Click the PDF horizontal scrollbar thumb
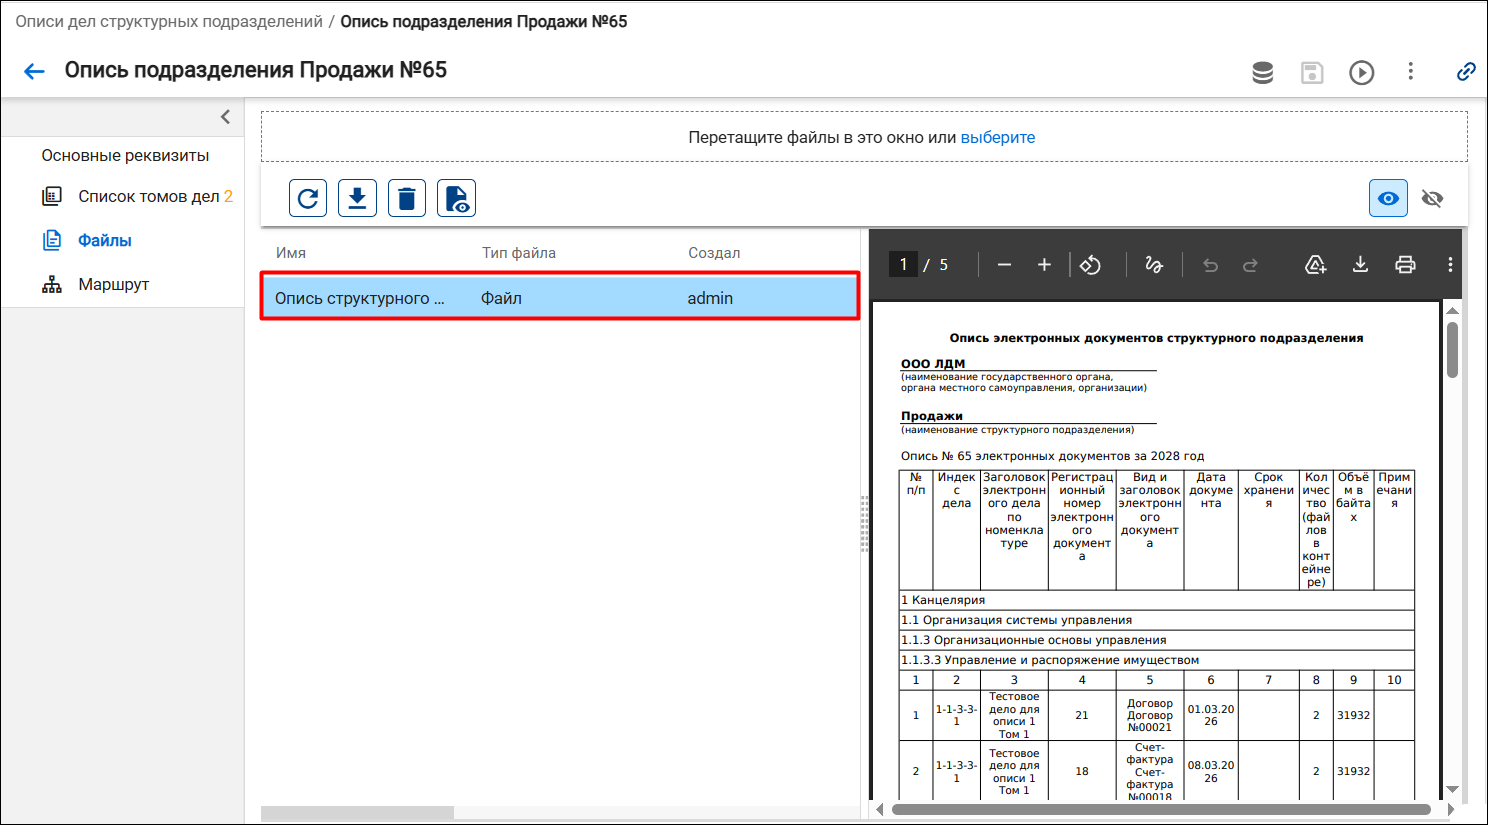 (1161, 809)
